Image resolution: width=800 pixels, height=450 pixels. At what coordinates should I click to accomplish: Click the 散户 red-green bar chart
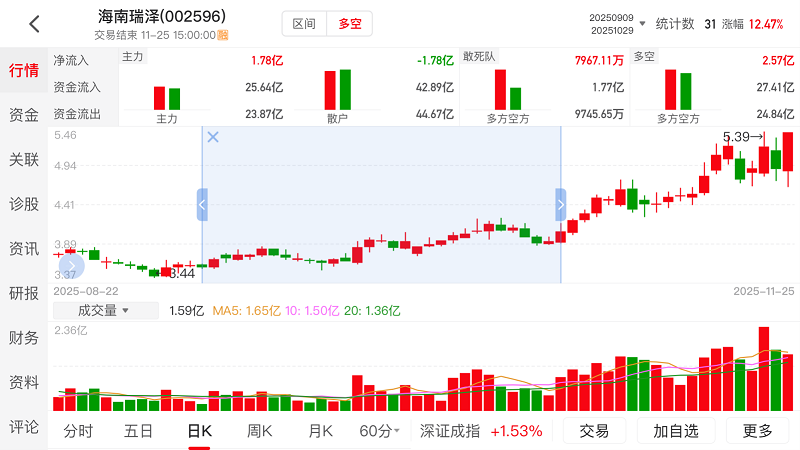(337, 90)
